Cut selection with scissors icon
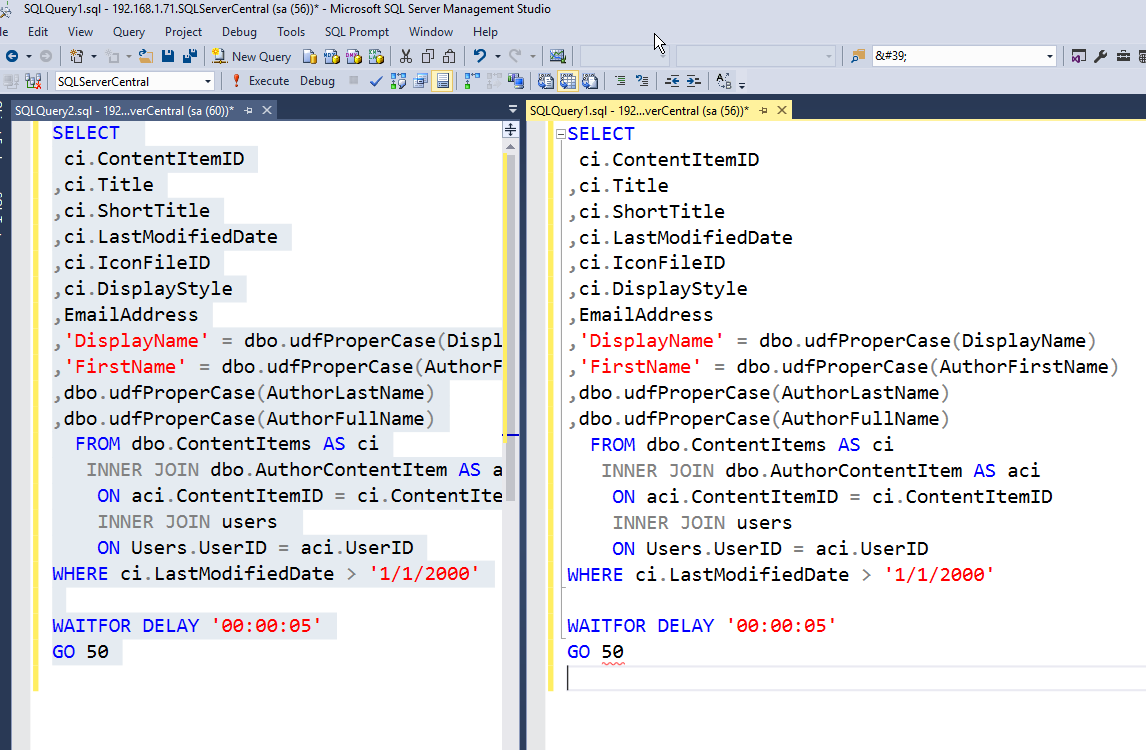The height and width of the screenshot is (750, 1146). [406, 56]
